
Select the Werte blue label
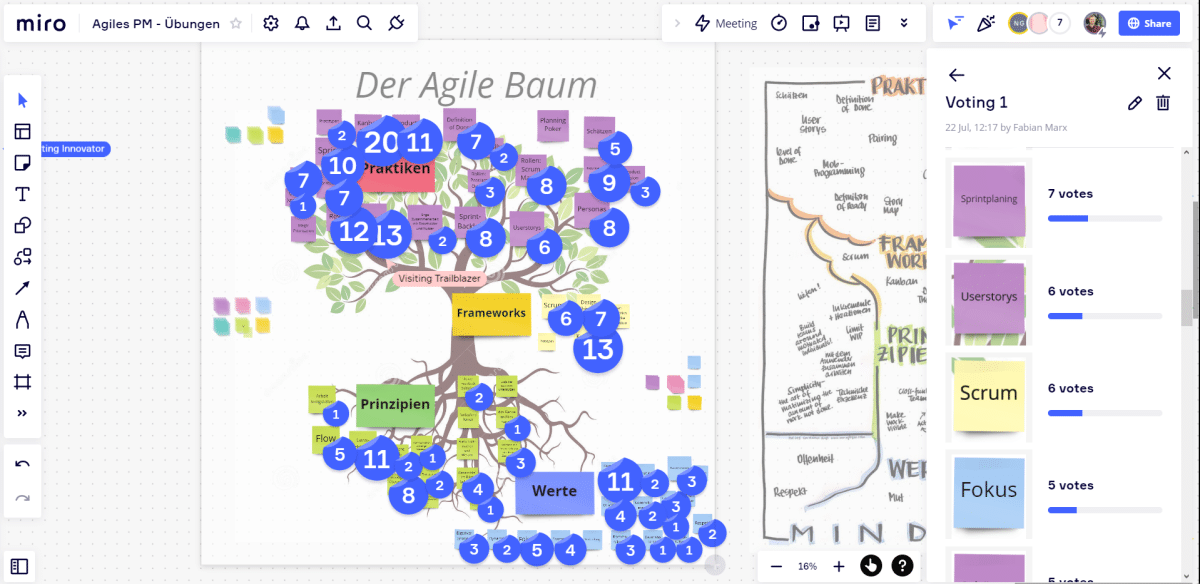[555, 491]
